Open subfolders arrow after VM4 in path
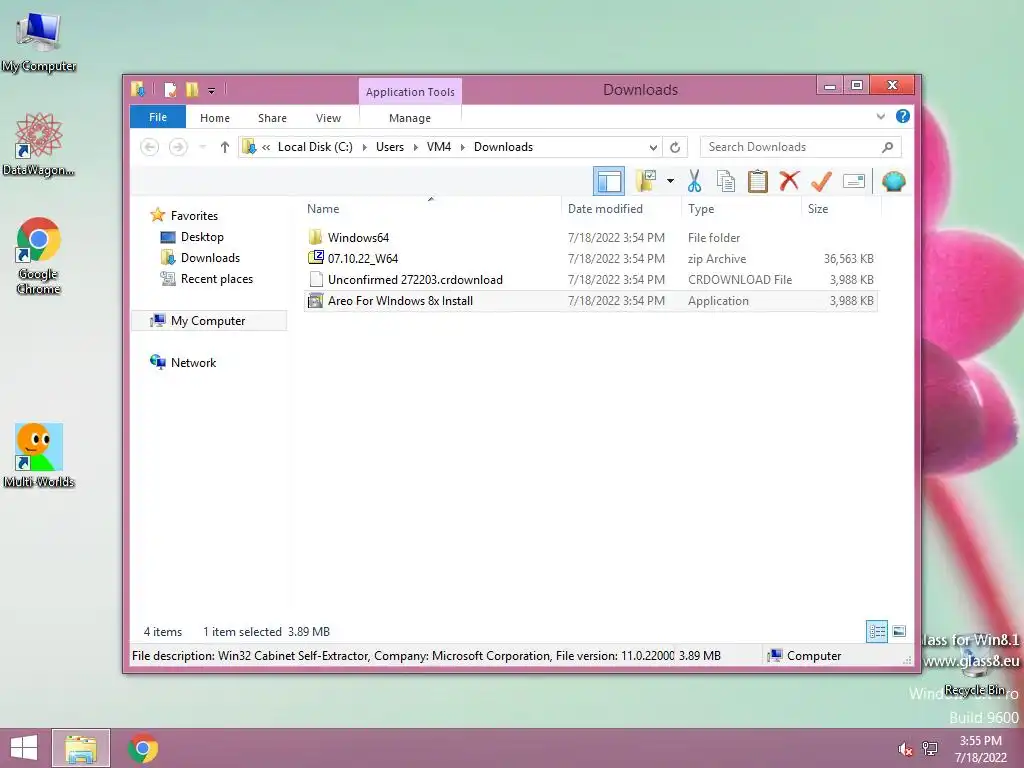 462,148
